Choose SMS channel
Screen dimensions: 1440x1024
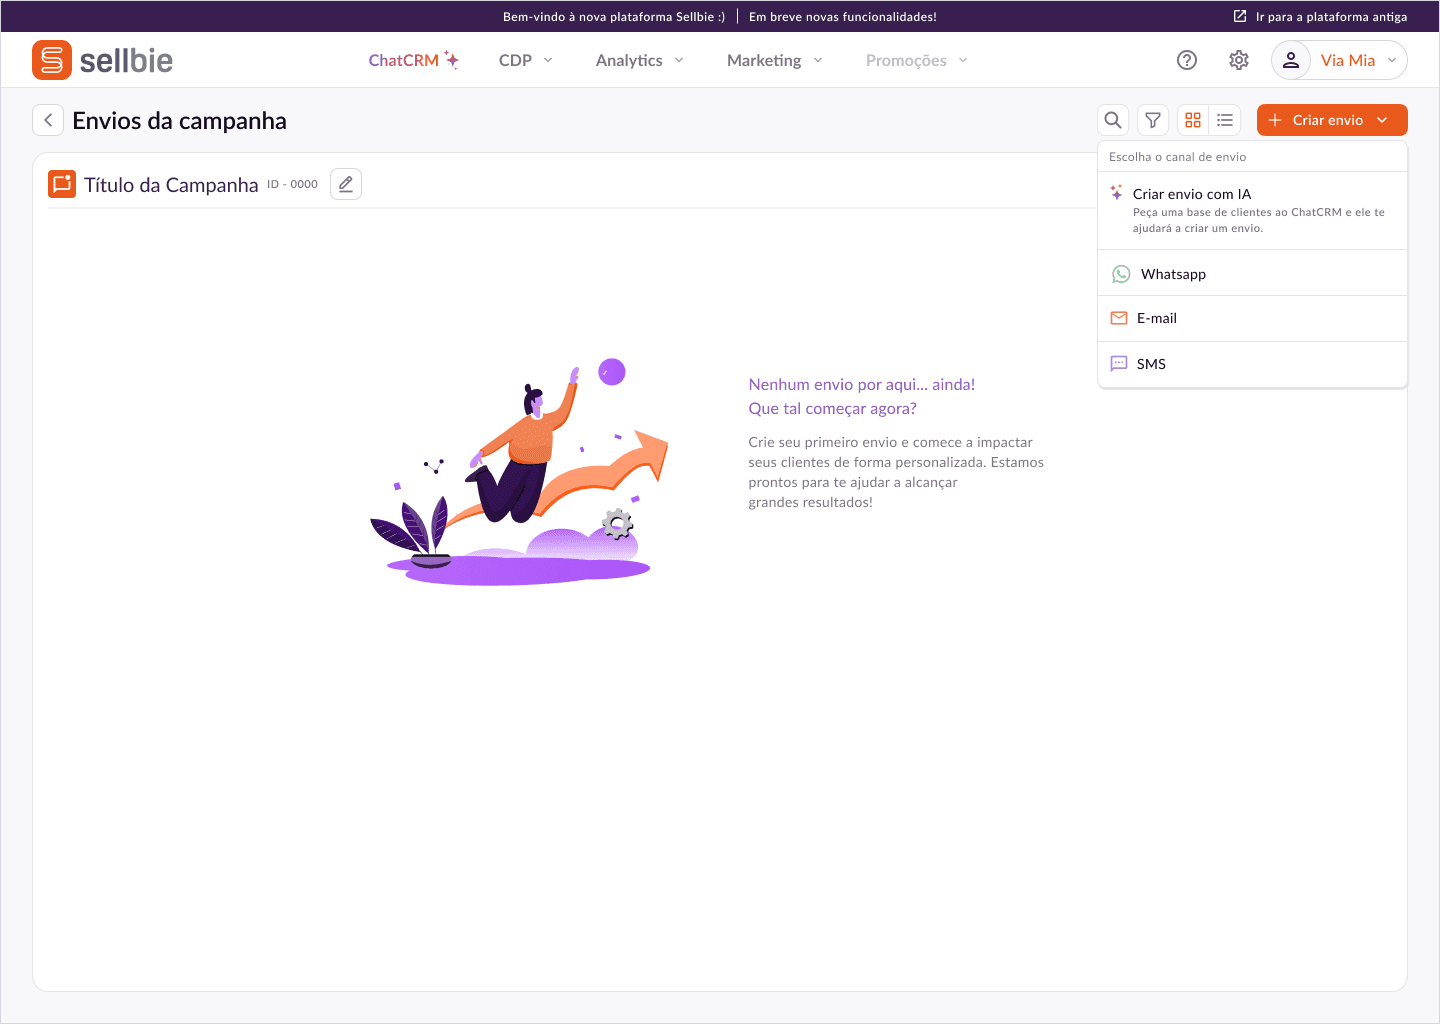[1252, 364]
